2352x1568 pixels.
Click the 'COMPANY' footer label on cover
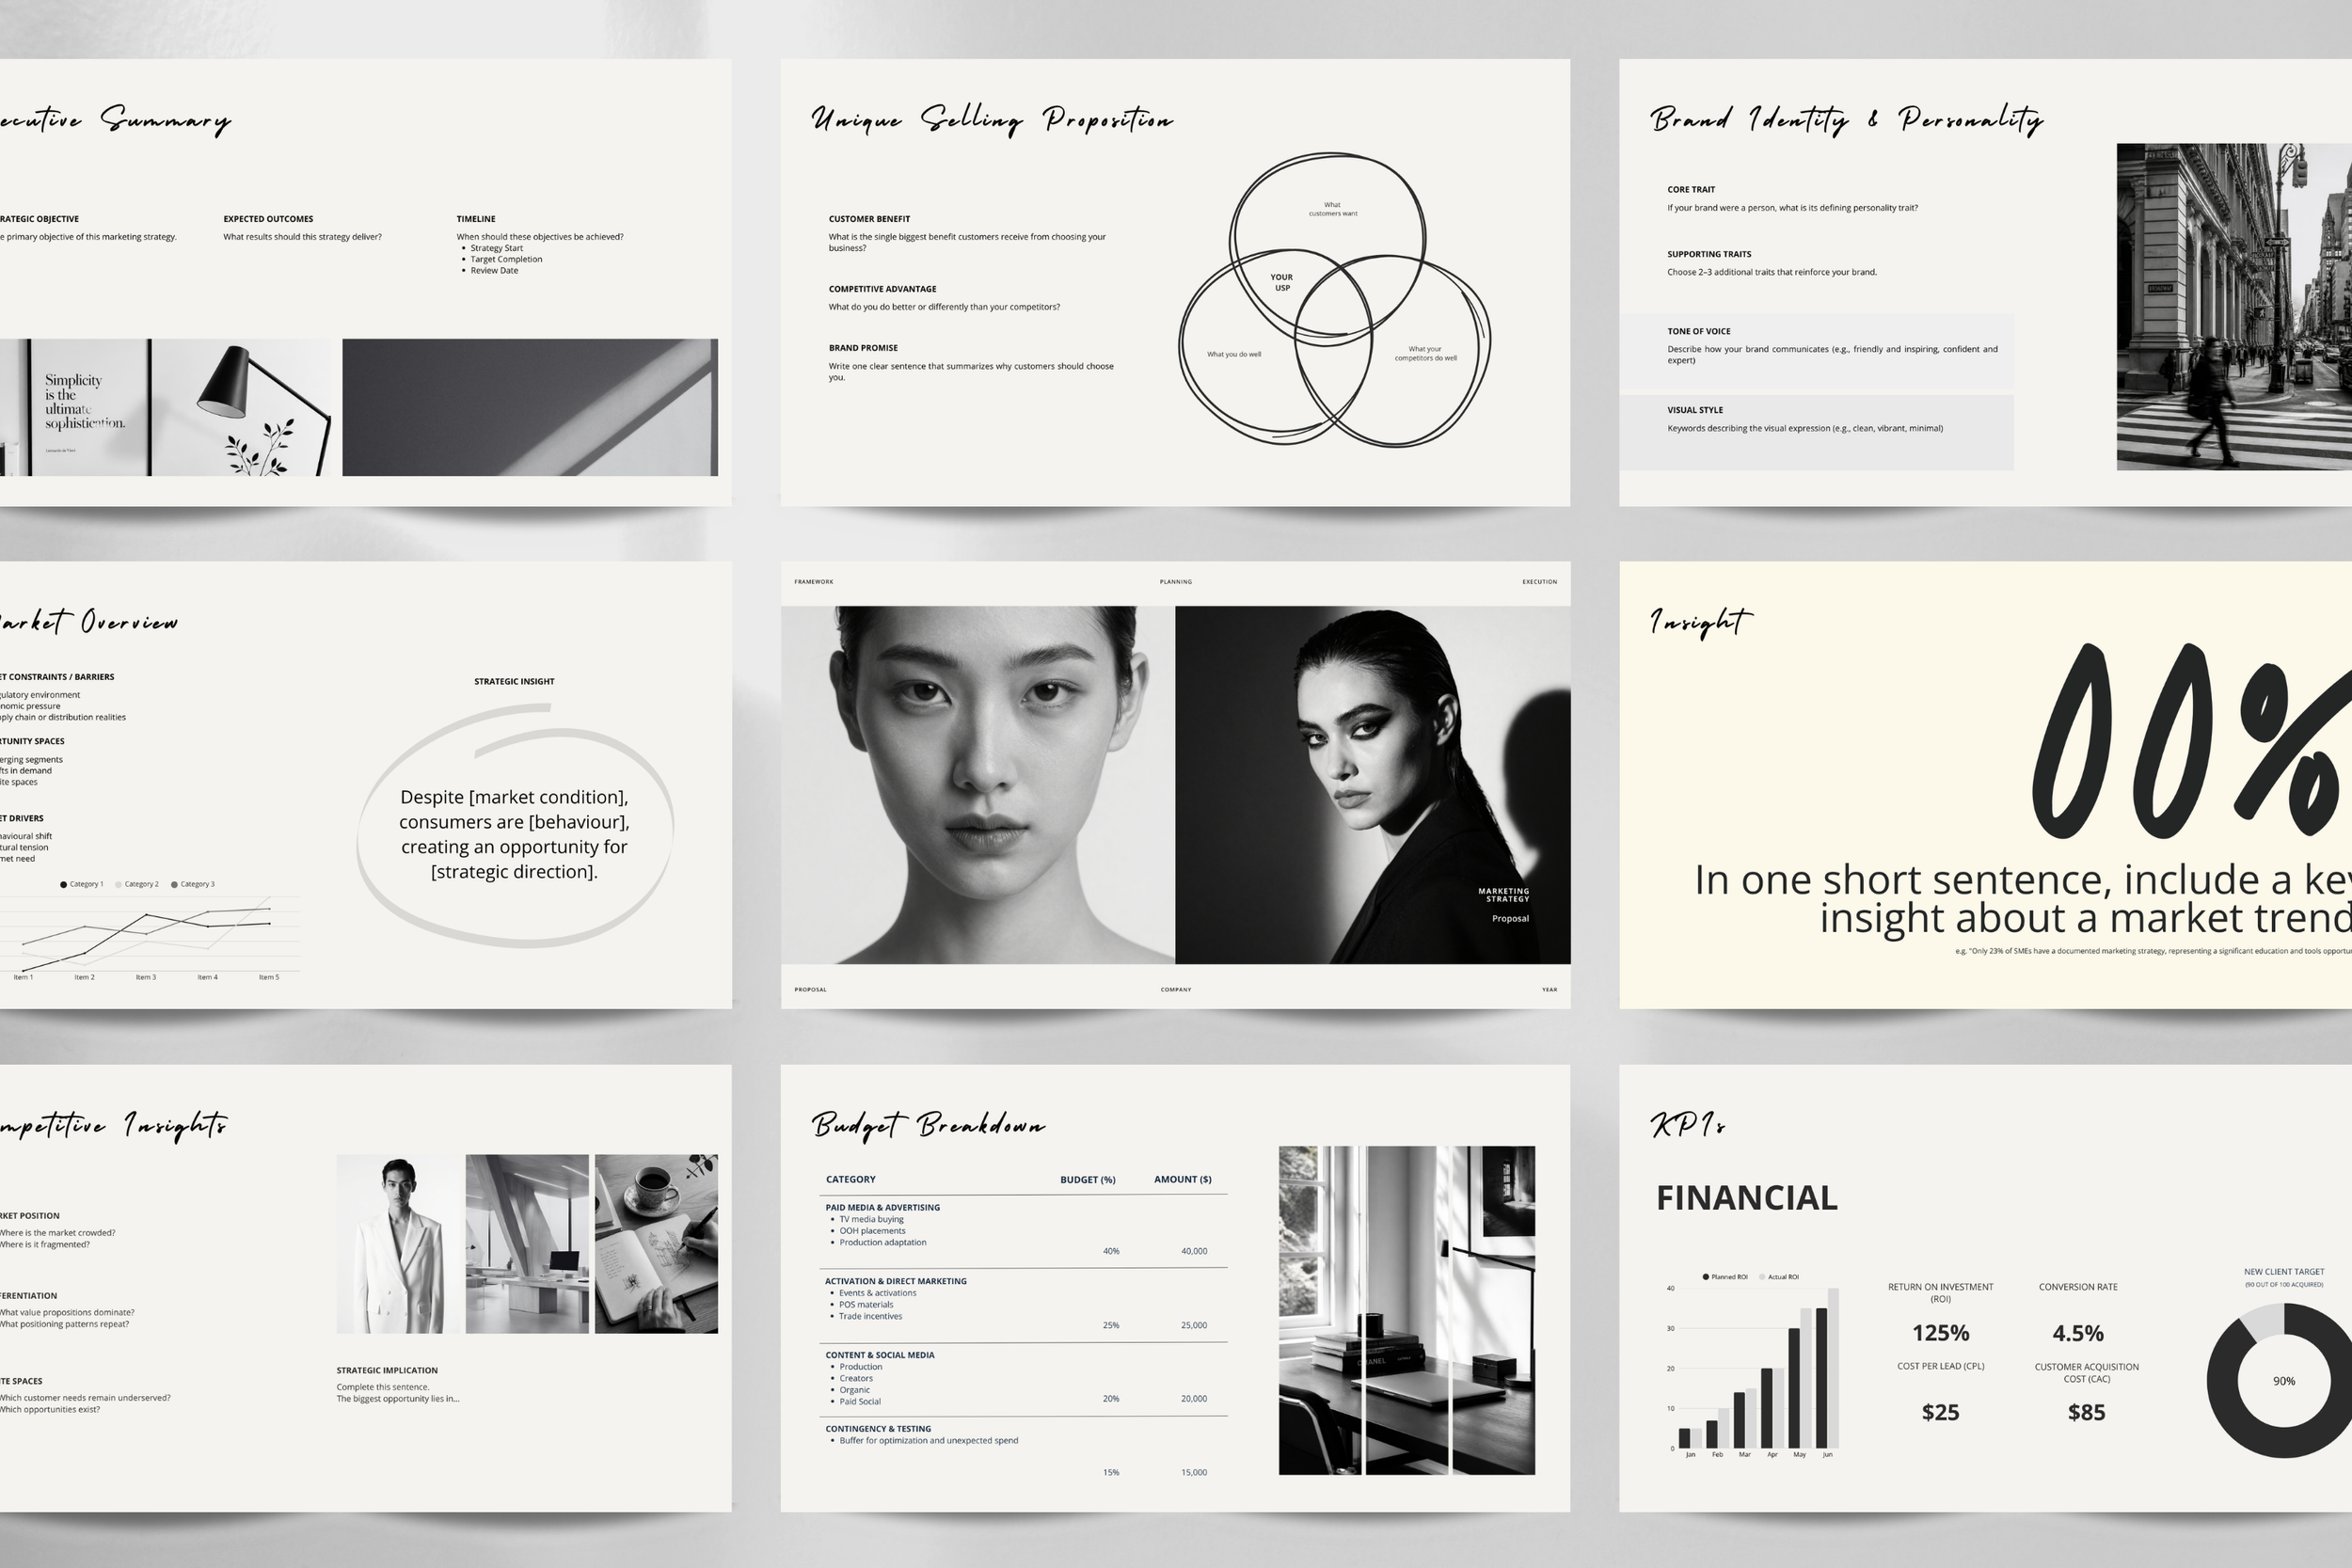tap(1176, 990)
